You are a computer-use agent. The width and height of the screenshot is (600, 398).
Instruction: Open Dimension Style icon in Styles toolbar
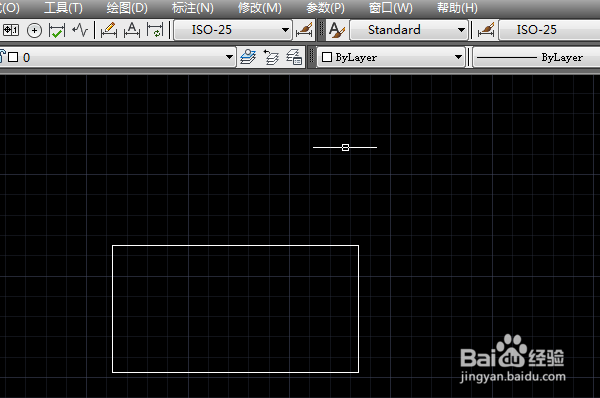pyautogui.click(x=486, y=30)
